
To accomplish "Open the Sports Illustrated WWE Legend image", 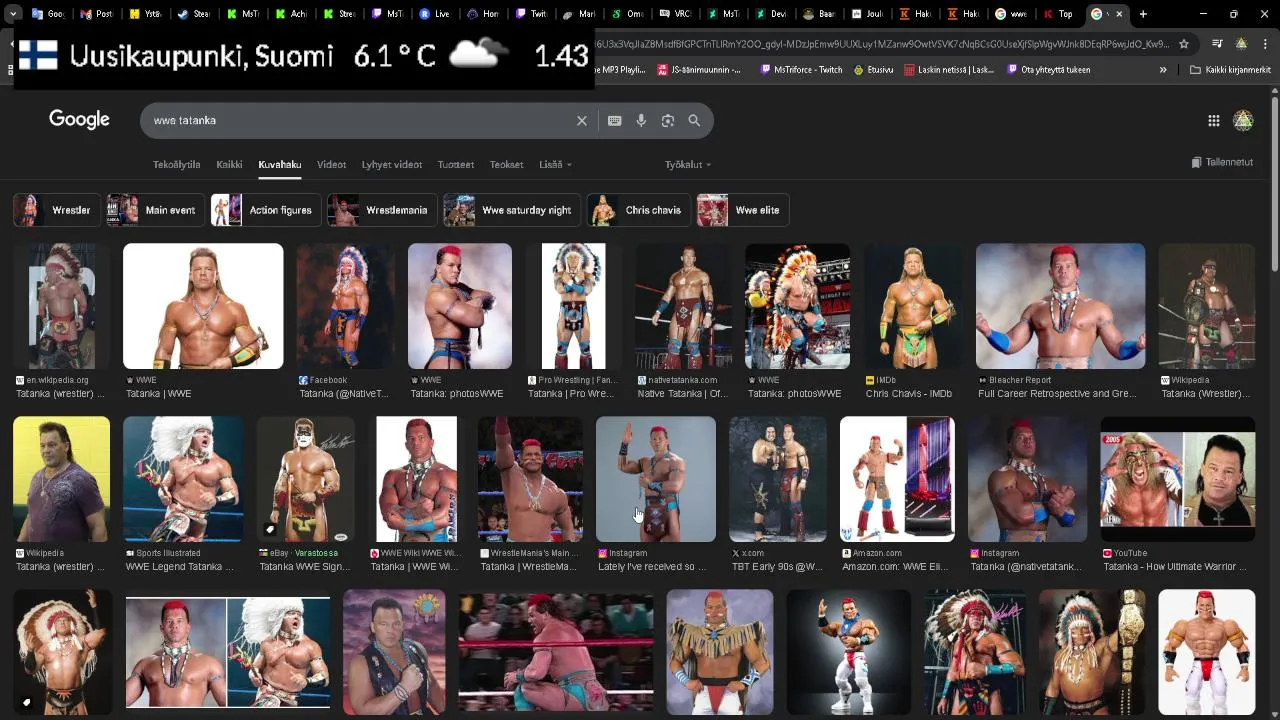I will (x=183, y=479).
